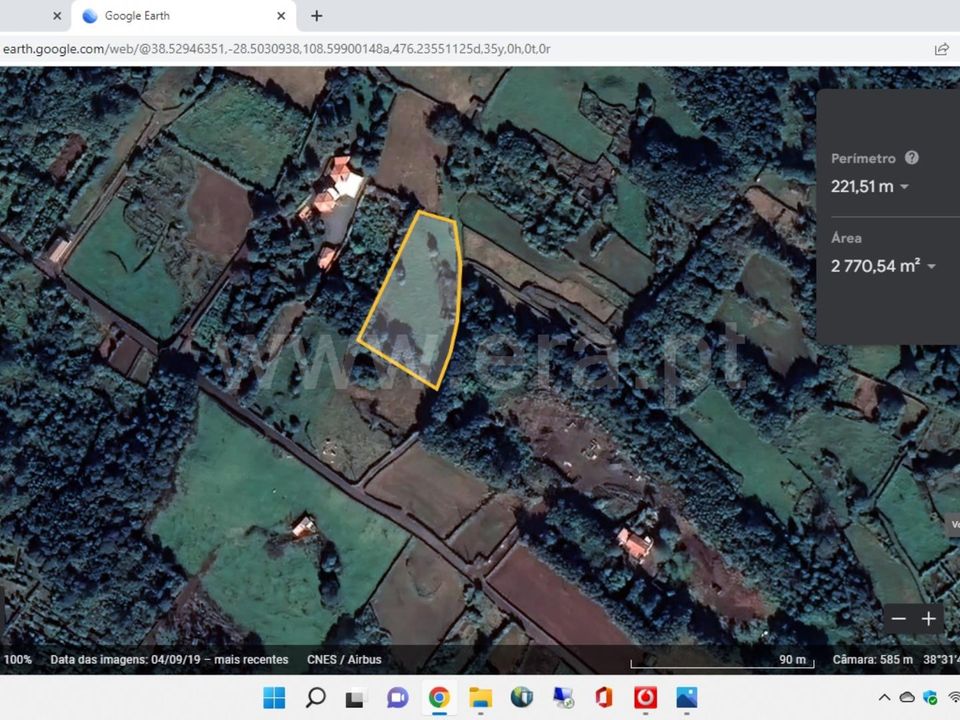Open Task View on the taskbar

click(355, 698)
